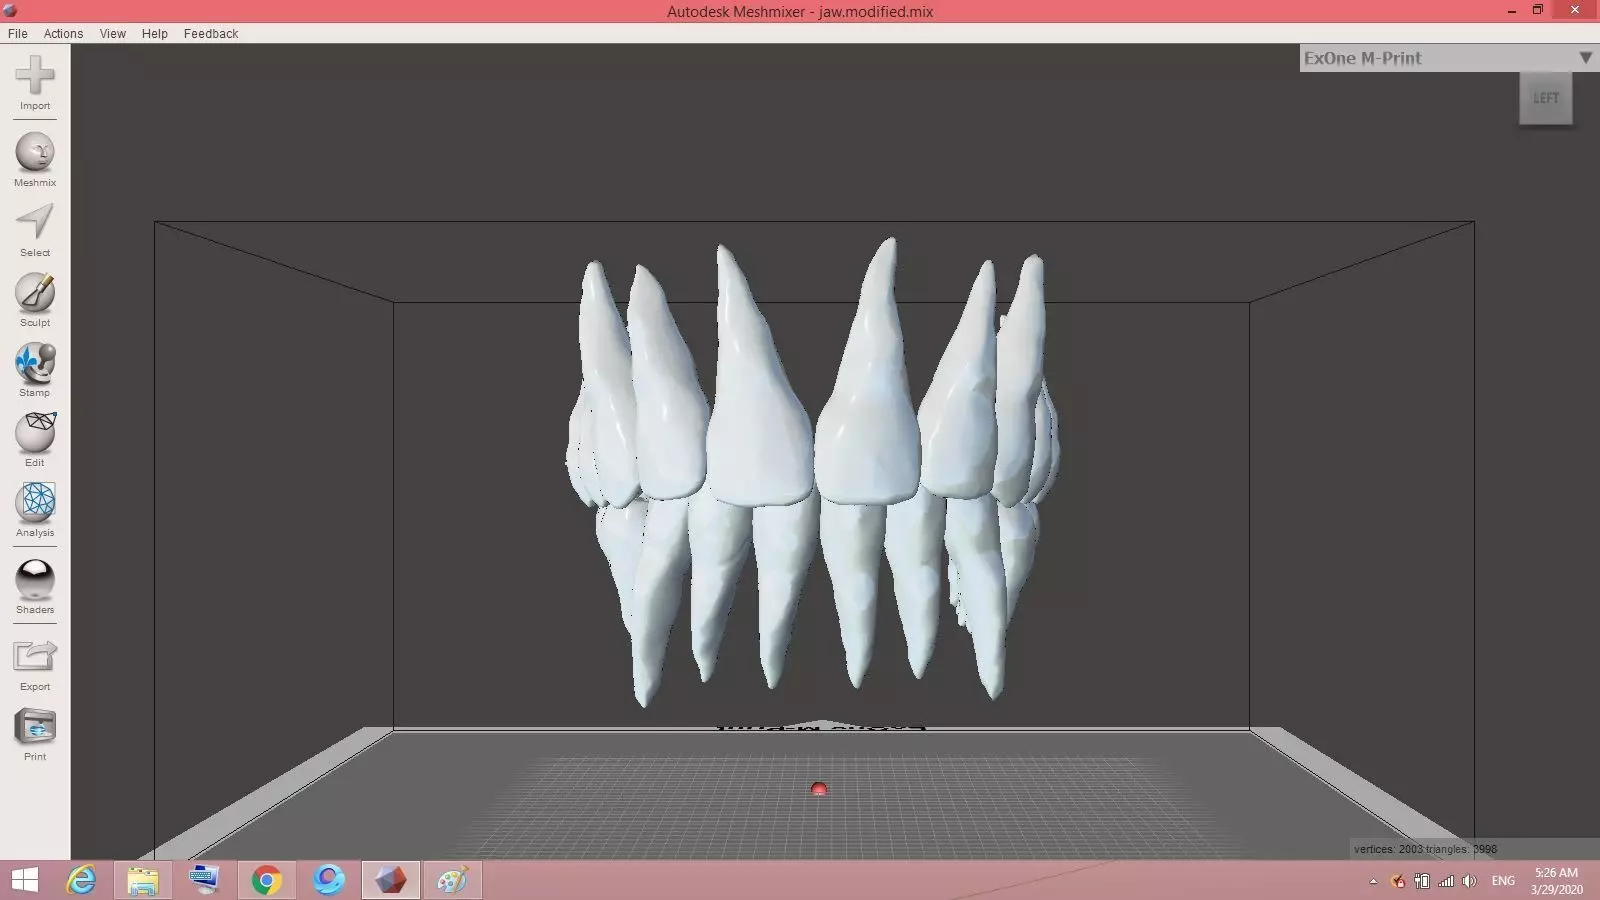This screenshot has height=900, width=1600.
Task: Open the Windows Start button
Action: [x=25, y=880]
